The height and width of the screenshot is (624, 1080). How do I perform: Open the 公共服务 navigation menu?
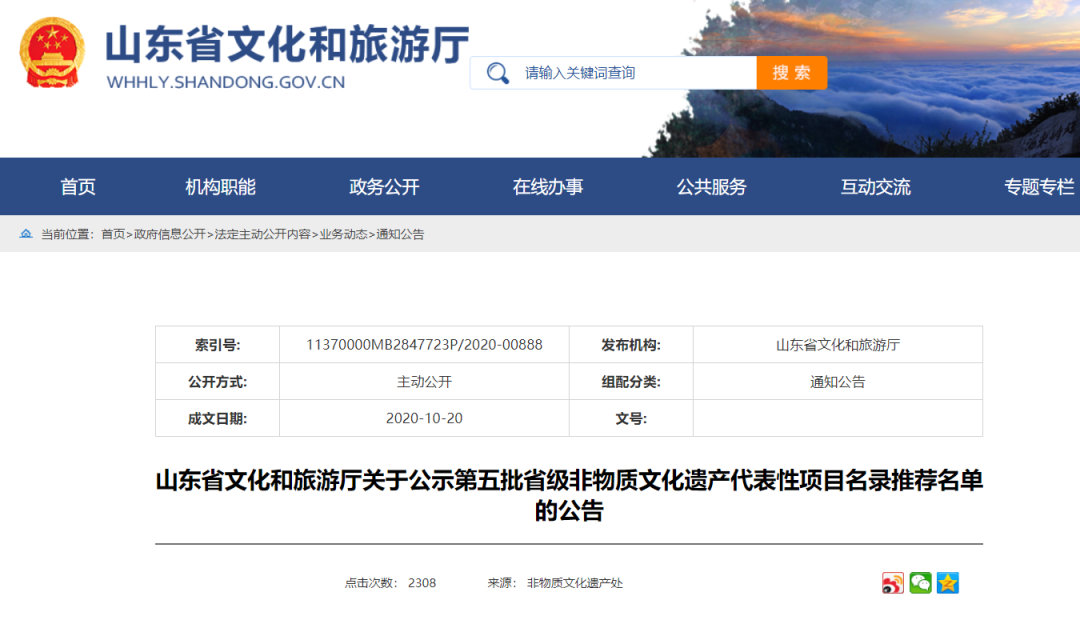pyautogui.click(x=712, y=187)
